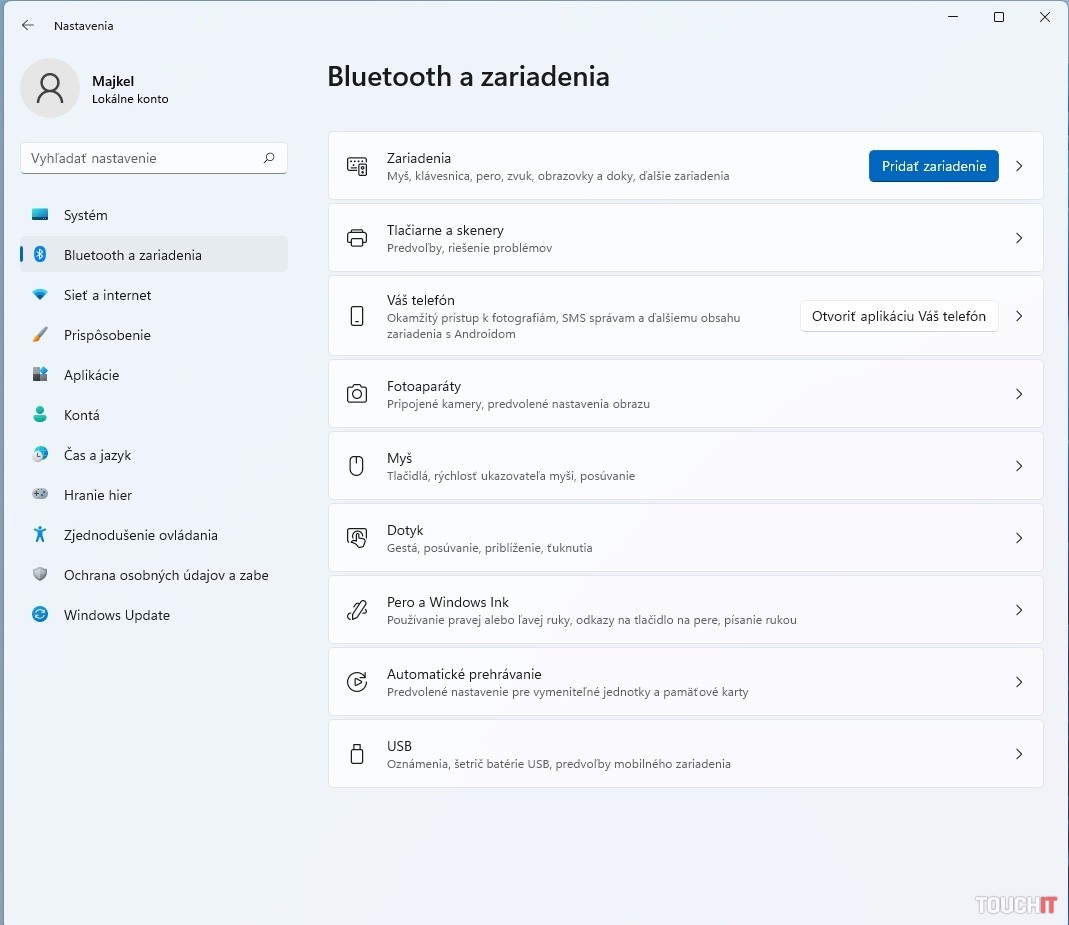Expand the Zariadenia row chevron
The width and height of the screenshot is (1069, 925).
pyautogui.click(x=1019, y=166)
